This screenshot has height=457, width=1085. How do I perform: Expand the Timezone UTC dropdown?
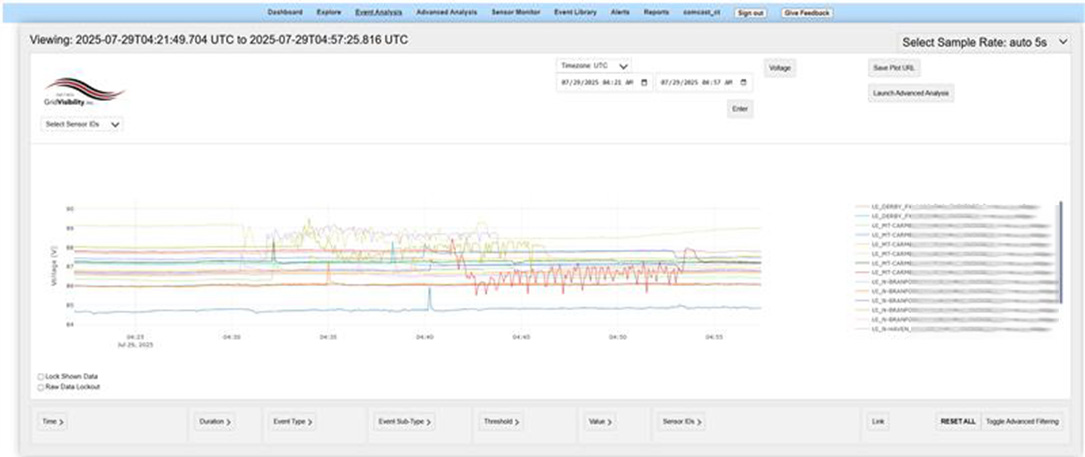coord(594,65)
